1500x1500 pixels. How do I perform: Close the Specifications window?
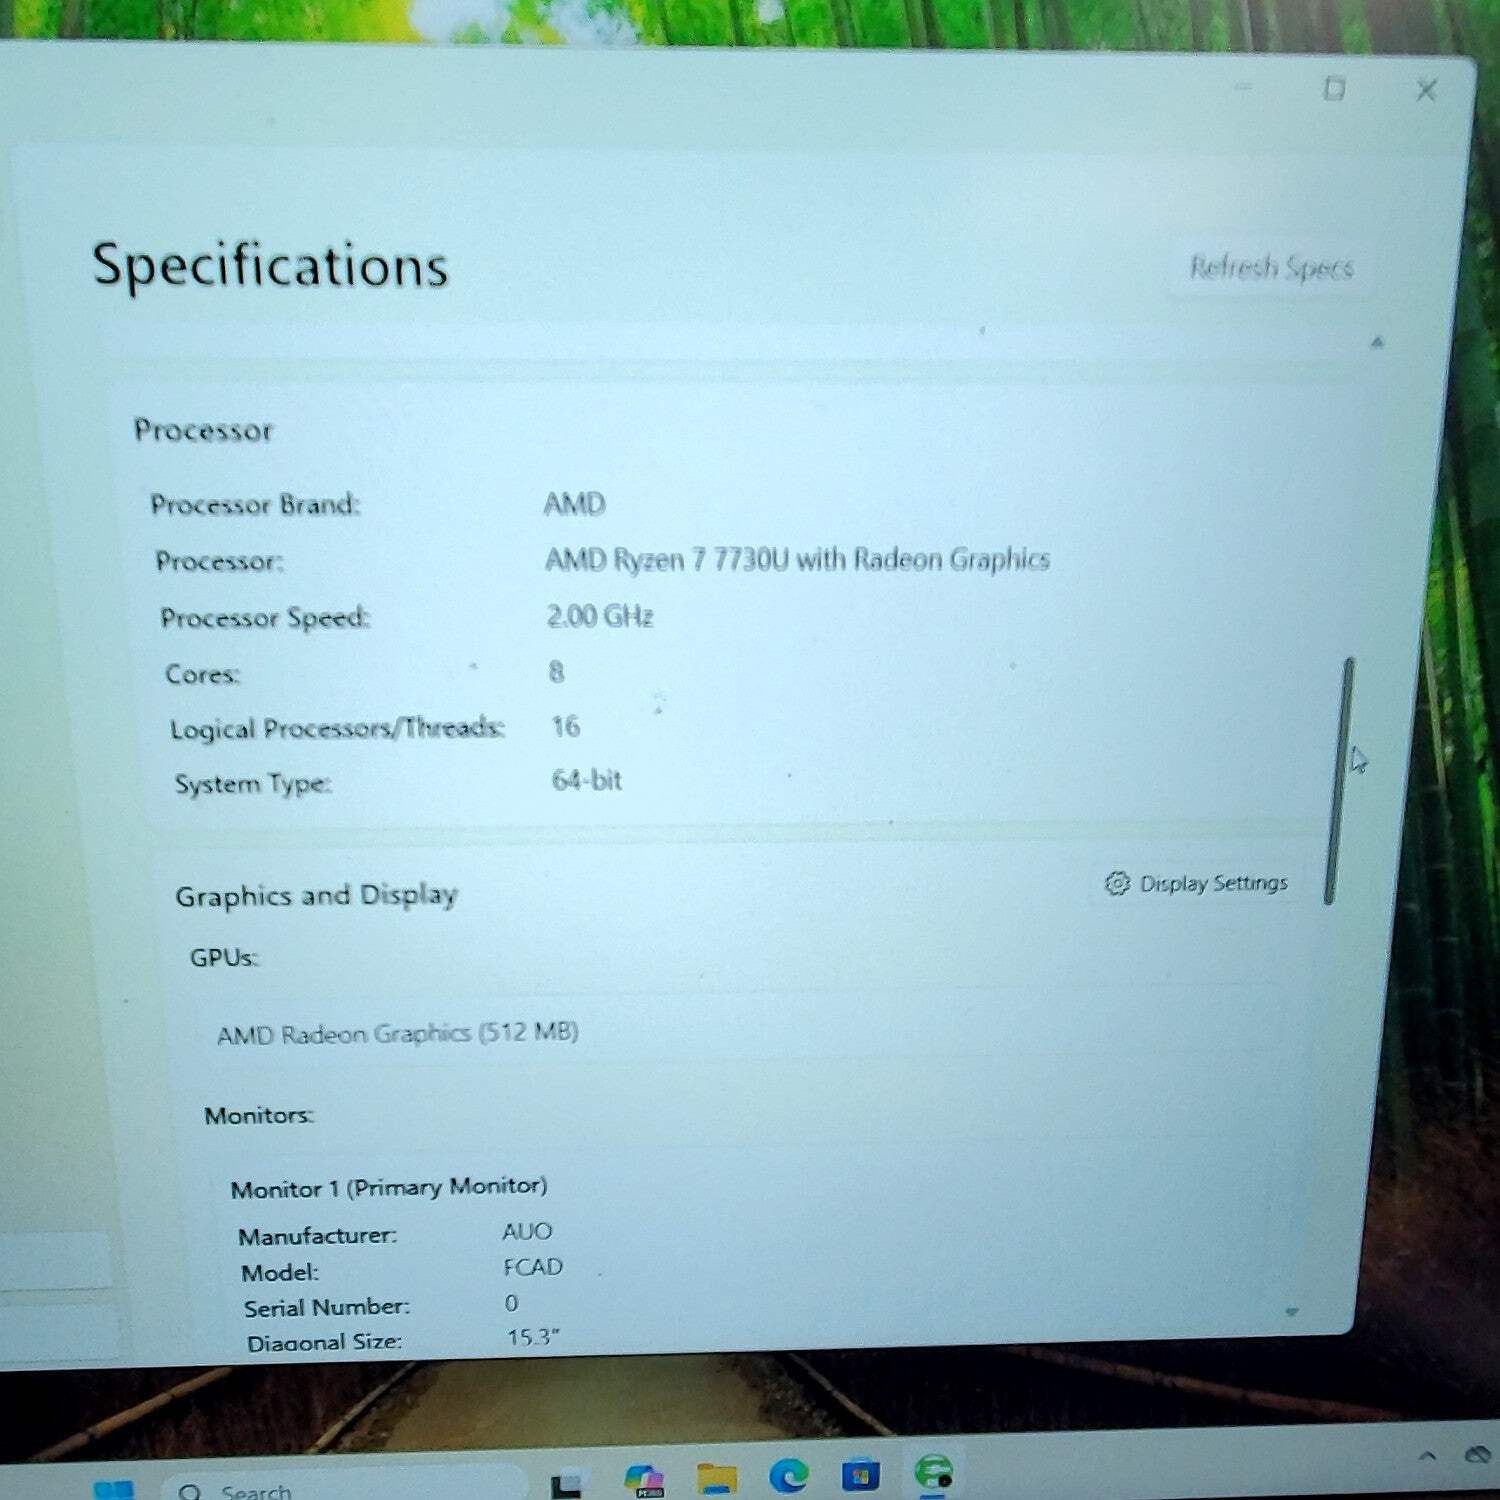click(1427, 90)
